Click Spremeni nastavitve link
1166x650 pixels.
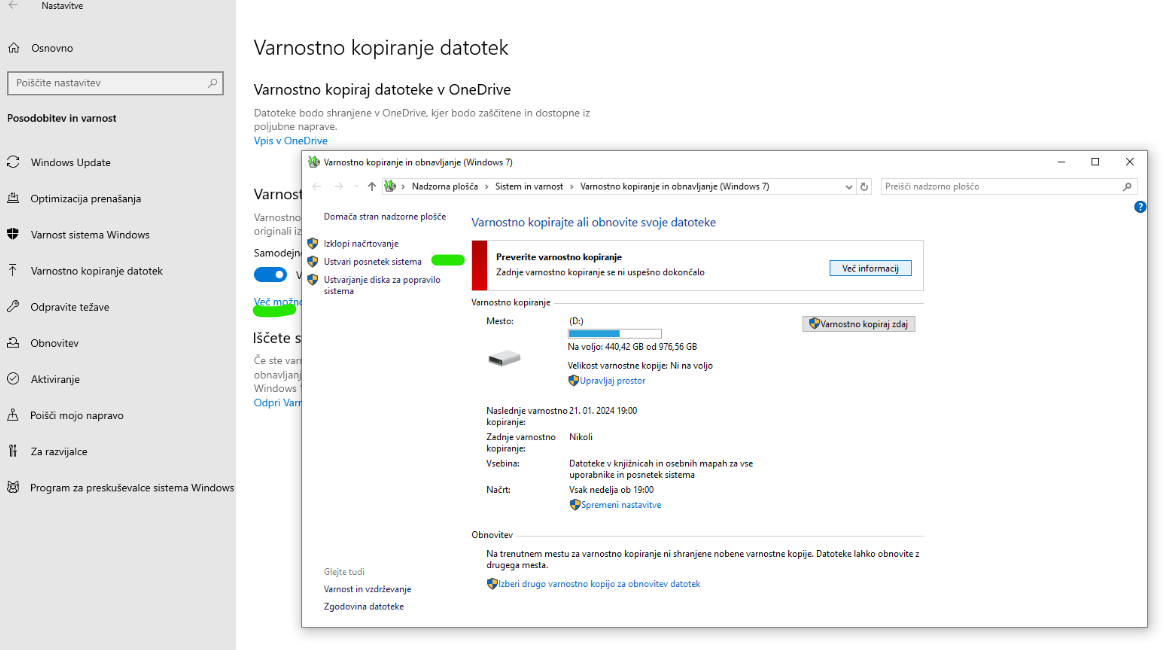click(621, 505)
